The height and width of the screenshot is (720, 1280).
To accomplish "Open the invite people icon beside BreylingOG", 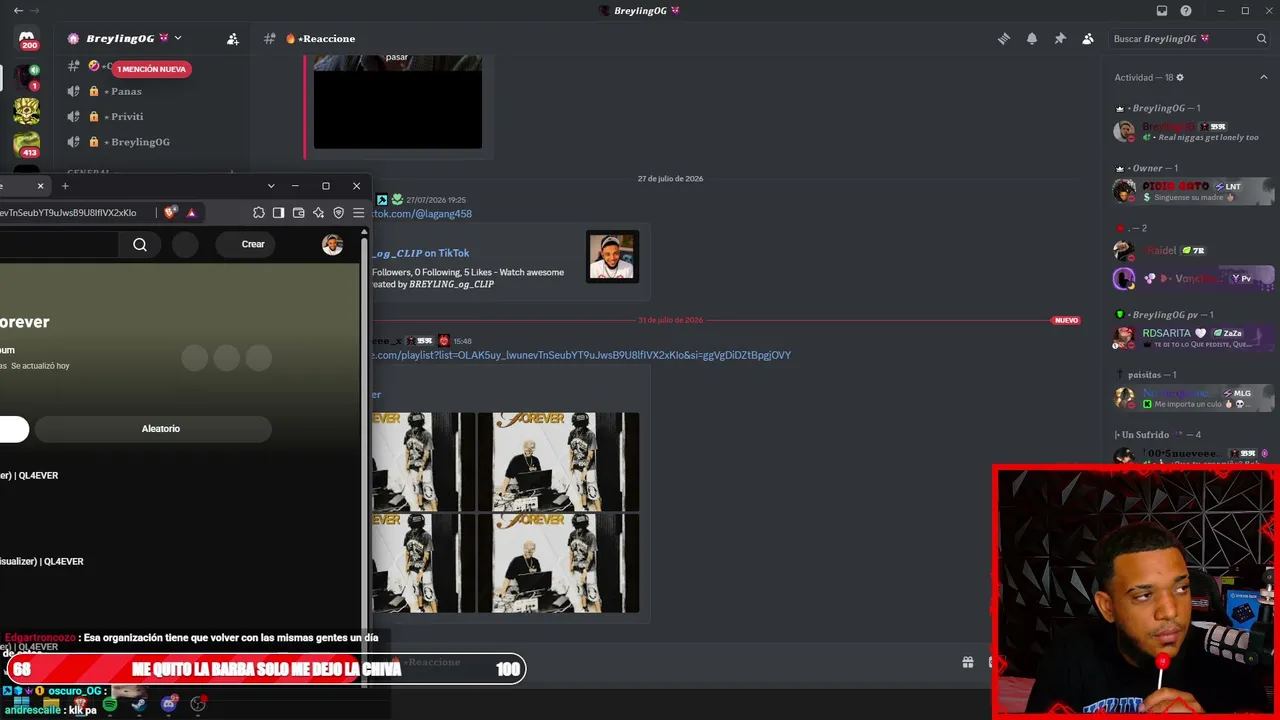I will pos(233,39).
